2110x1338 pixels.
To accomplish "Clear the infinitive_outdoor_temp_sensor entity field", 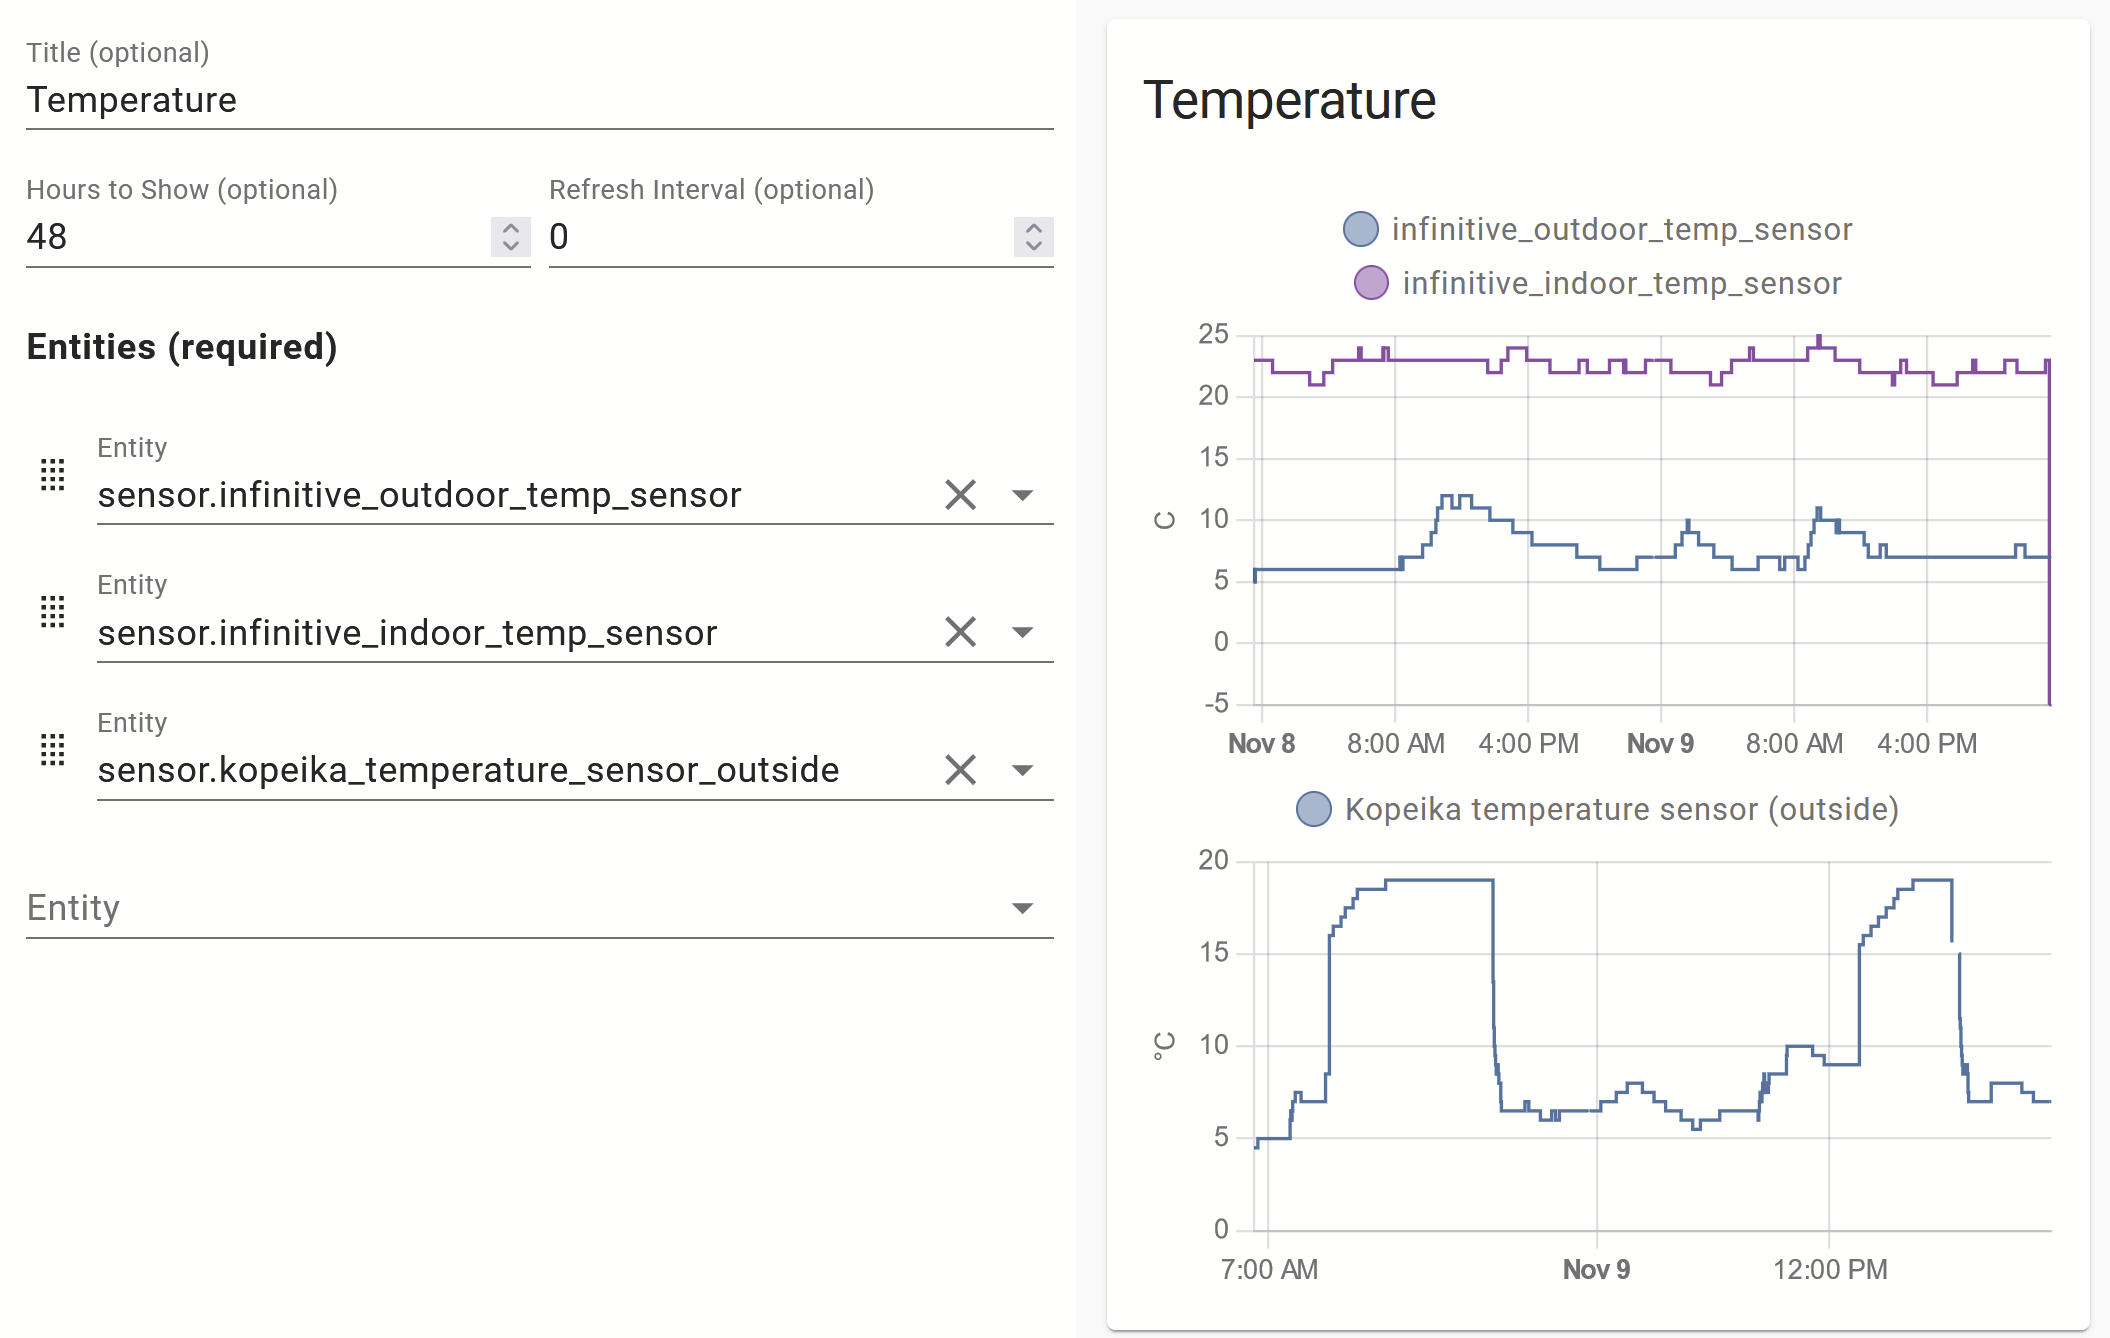I will pos(960,495).
